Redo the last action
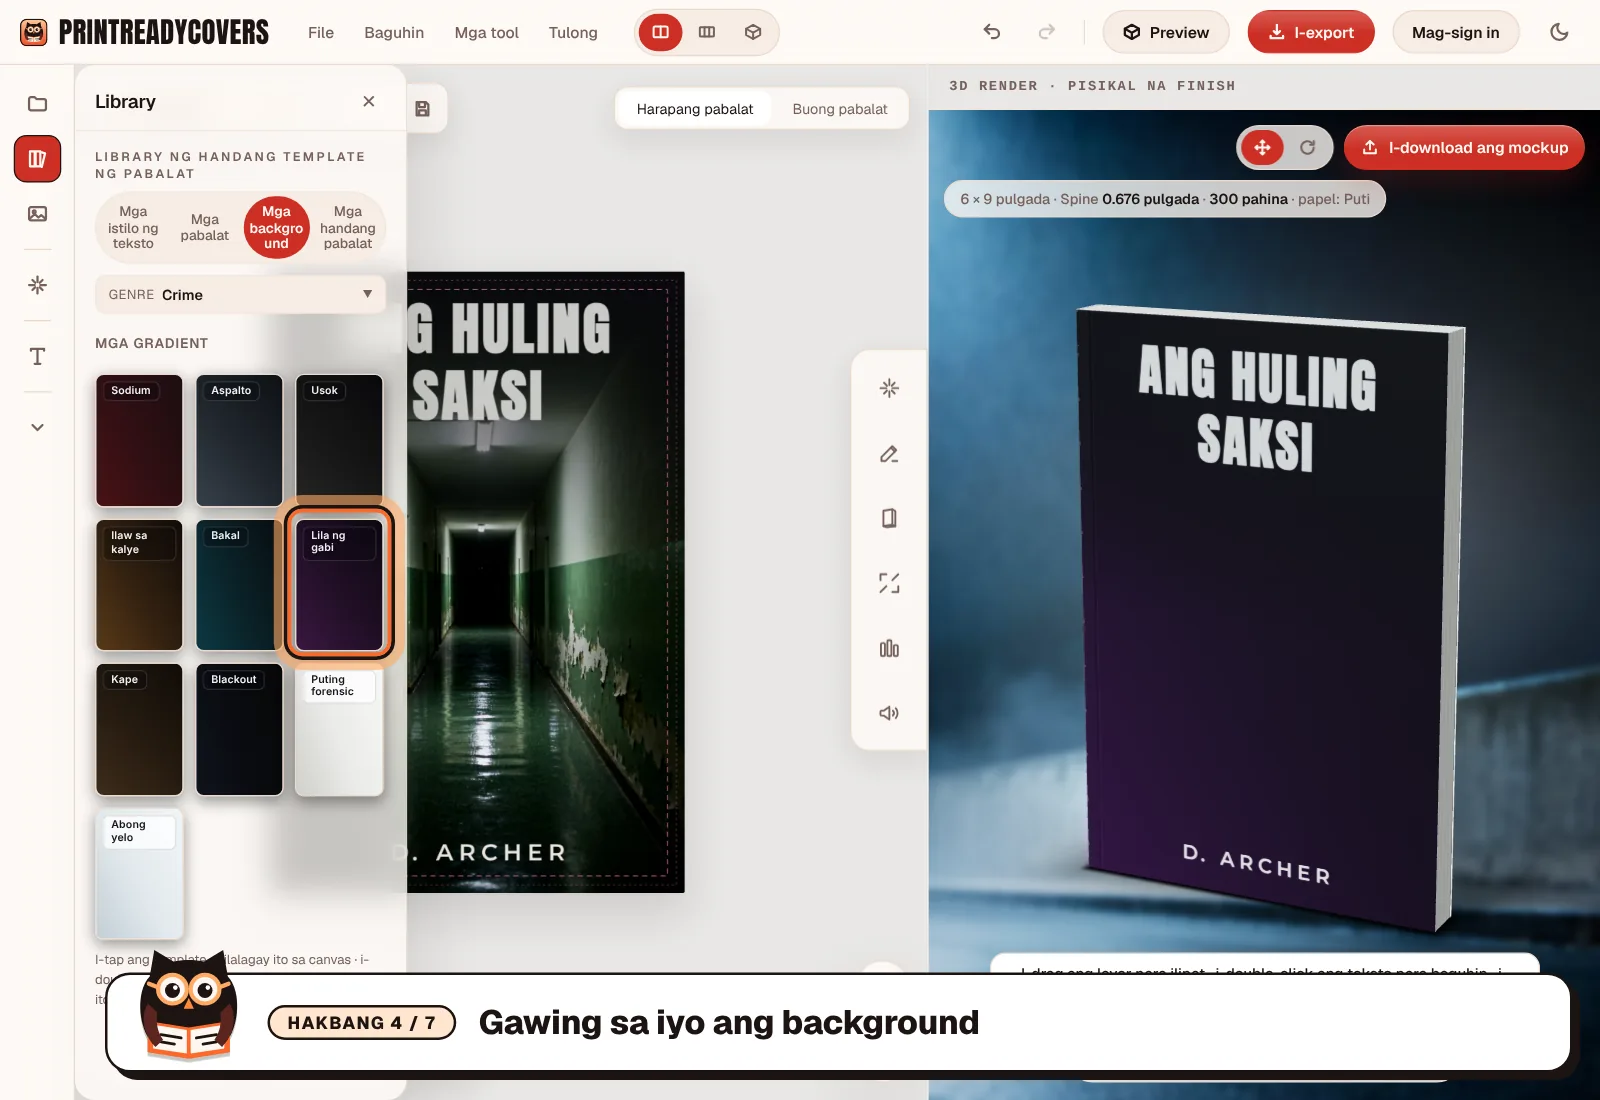 click(1046, 32)
